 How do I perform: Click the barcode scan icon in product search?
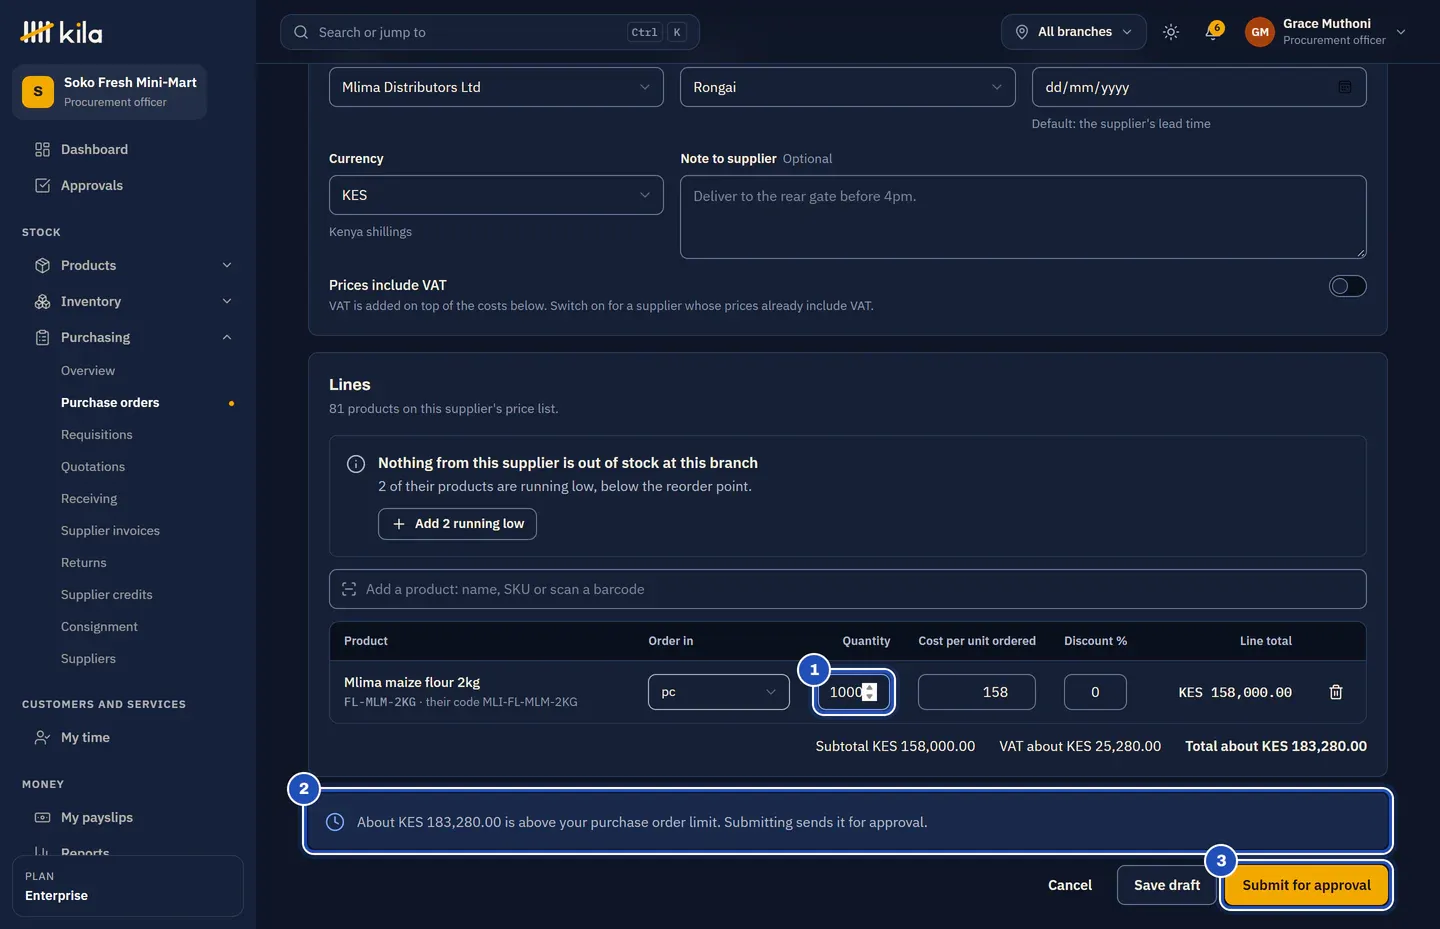349,589
